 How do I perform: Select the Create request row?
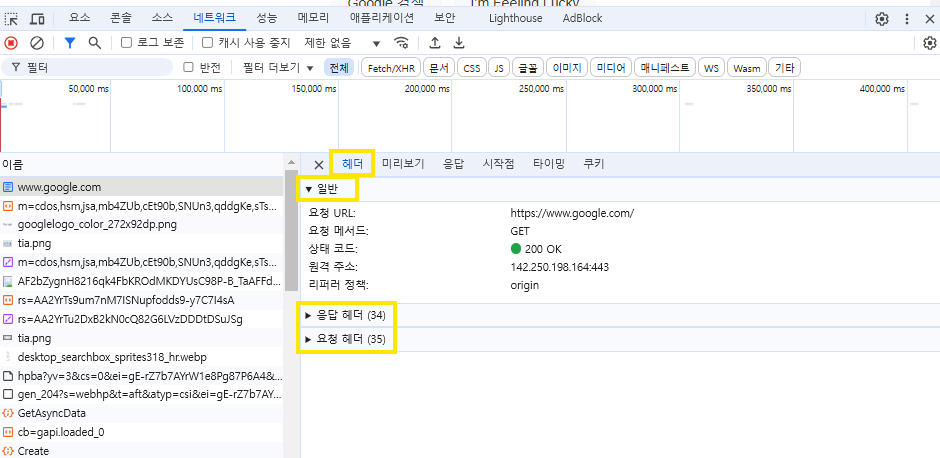coord(142,451)
